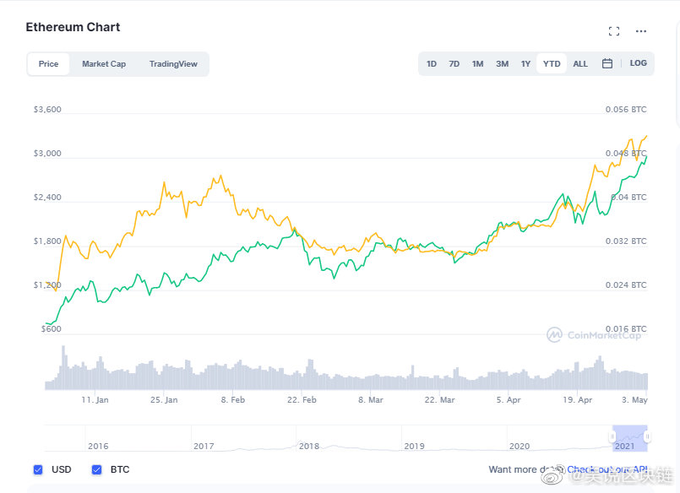This screenshot has width=680, height=493.
Task: Click the 11. Jan date label
Action: (x=95, y=400)
